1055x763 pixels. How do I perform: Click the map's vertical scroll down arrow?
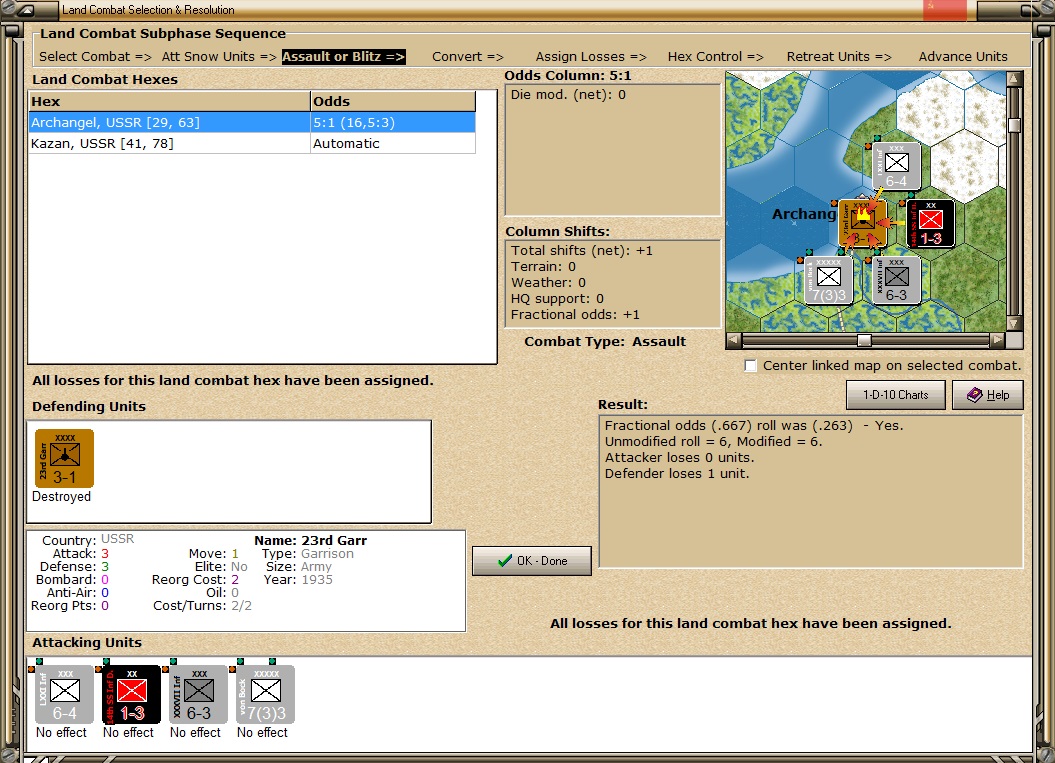pos(1015,324)
